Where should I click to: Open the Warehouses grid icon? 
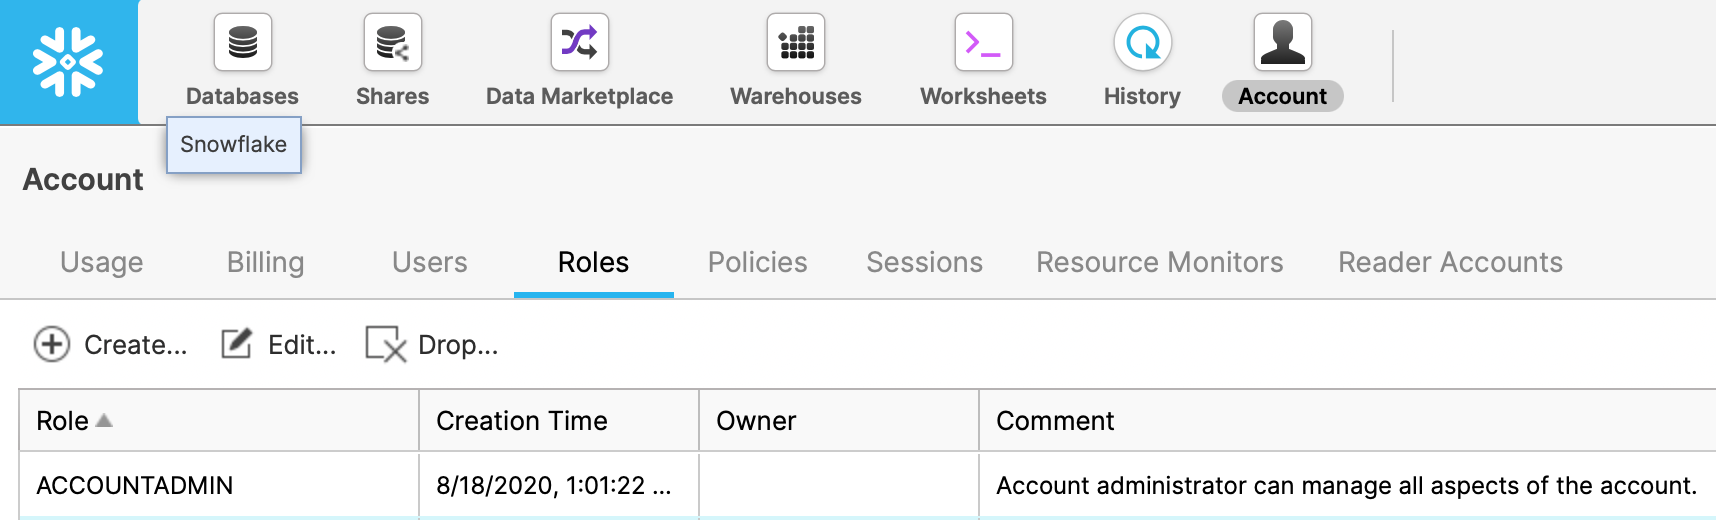point(796,42)
